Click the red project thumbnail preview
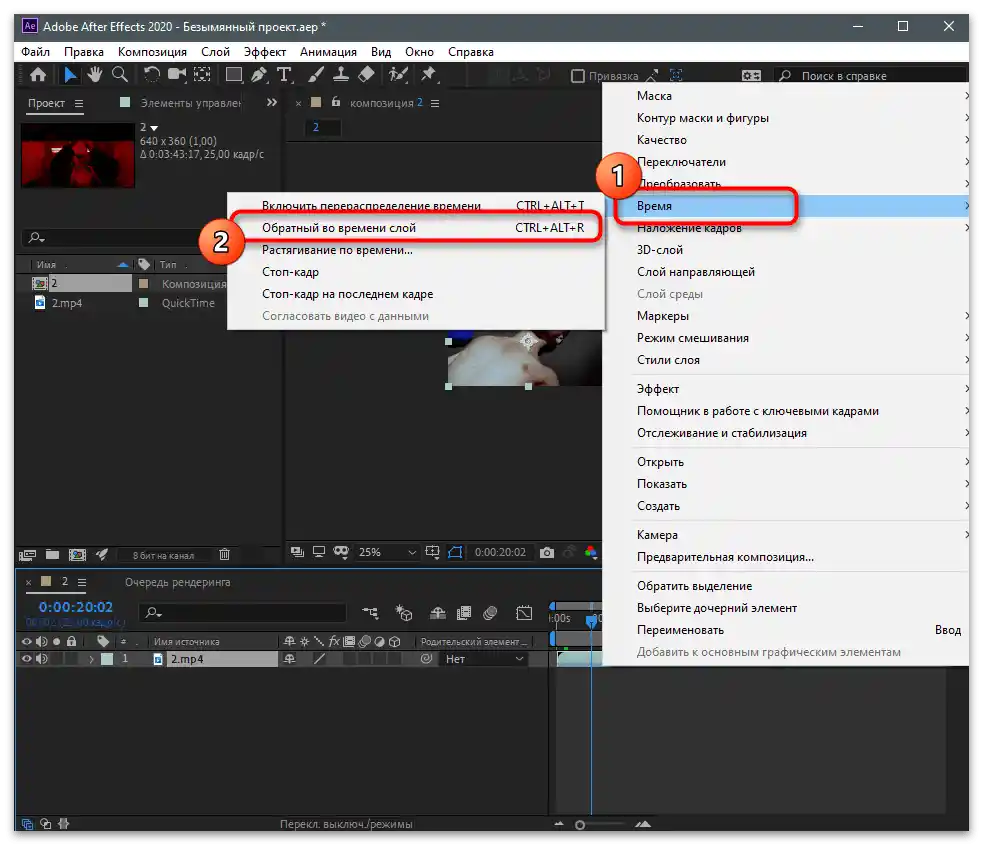 [x=78, y=155]
